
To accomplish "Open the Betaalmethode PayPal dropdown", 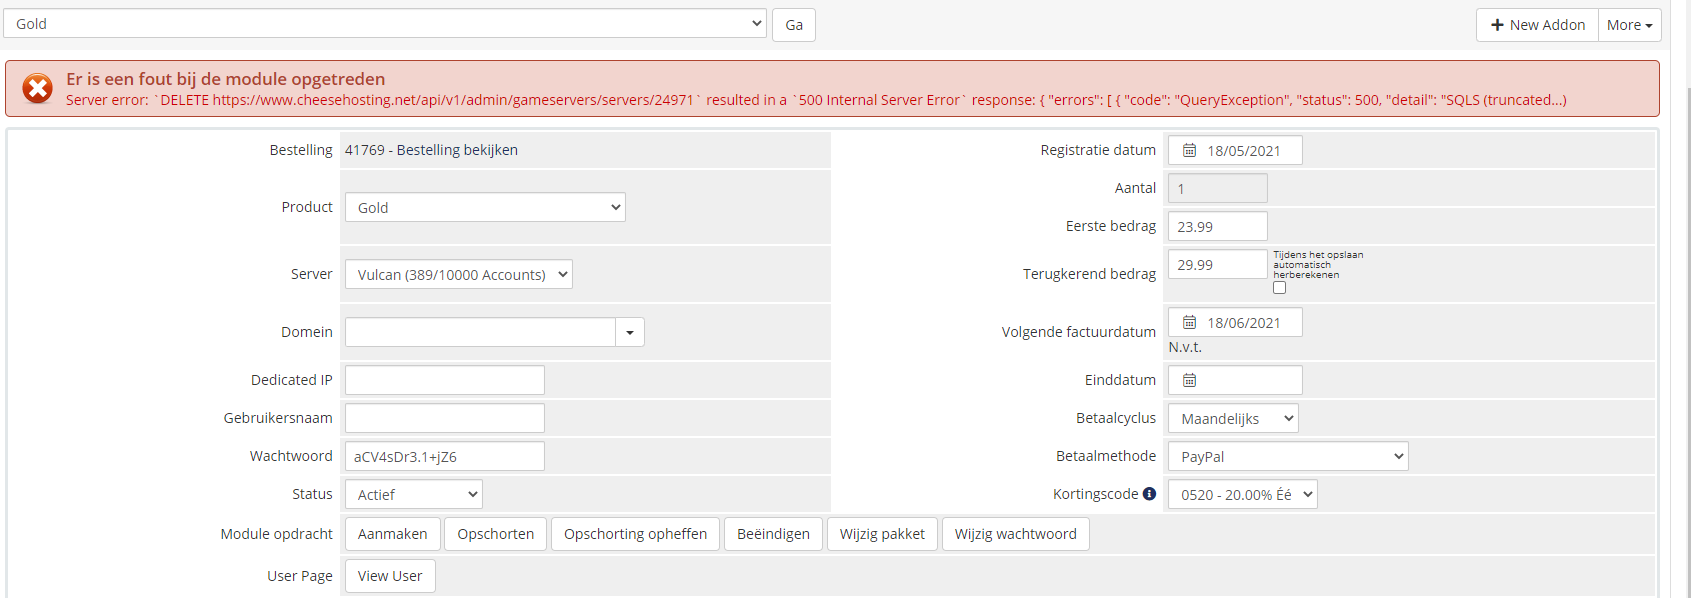I will point(1288,456).
